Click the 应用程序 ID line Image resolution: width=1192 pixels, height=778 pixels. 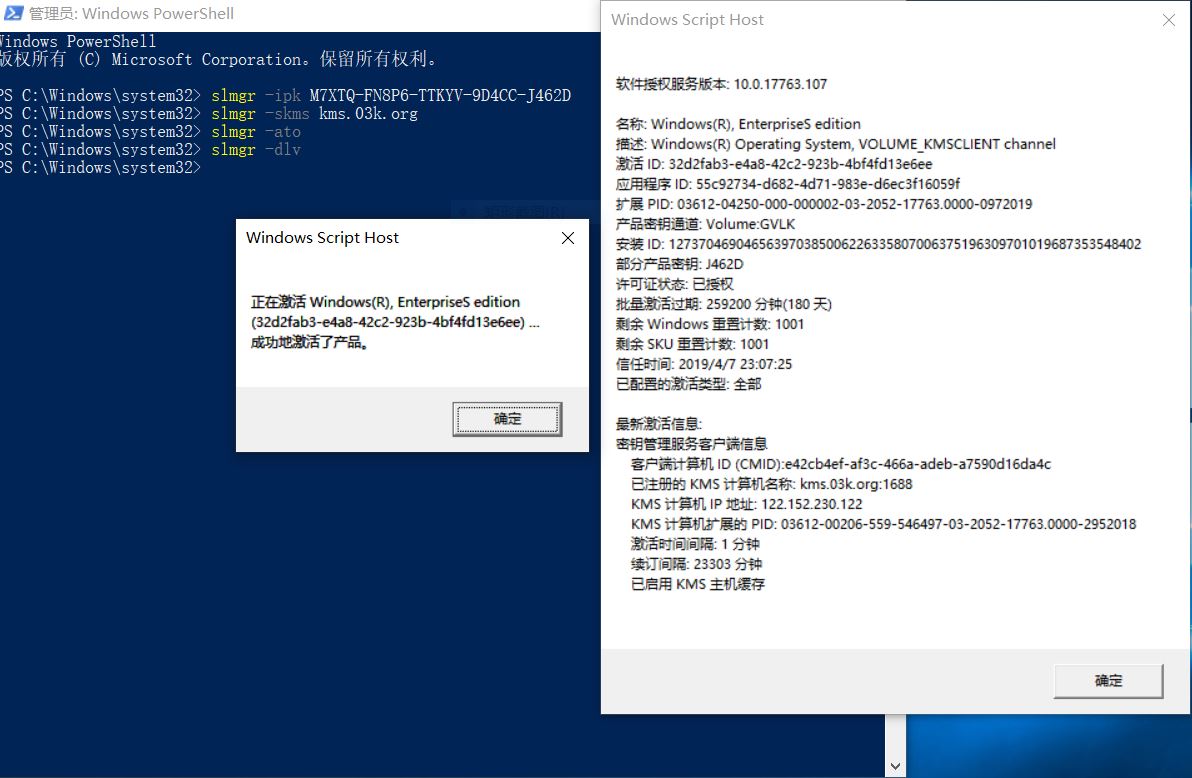(788, 184)
